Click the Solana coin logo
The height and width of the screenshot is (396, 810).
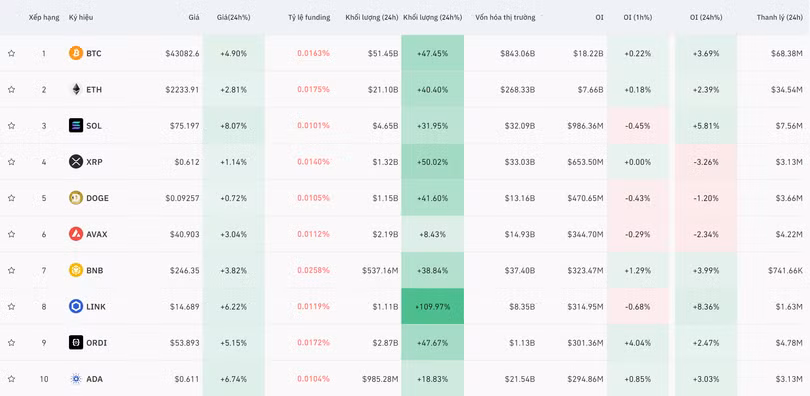(x=76, y=125)
